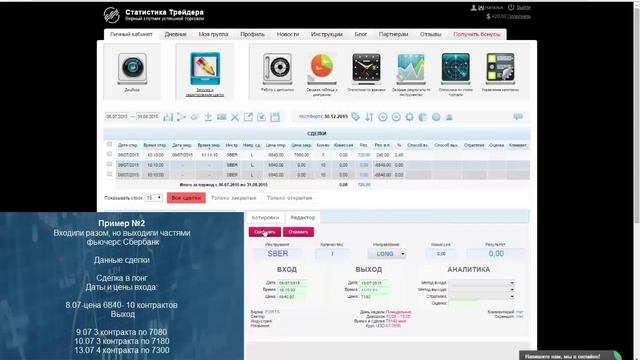Switch to the Котировки tab
Screen dimensions: 640x360
pyautogui.click(x=265, y=218)
